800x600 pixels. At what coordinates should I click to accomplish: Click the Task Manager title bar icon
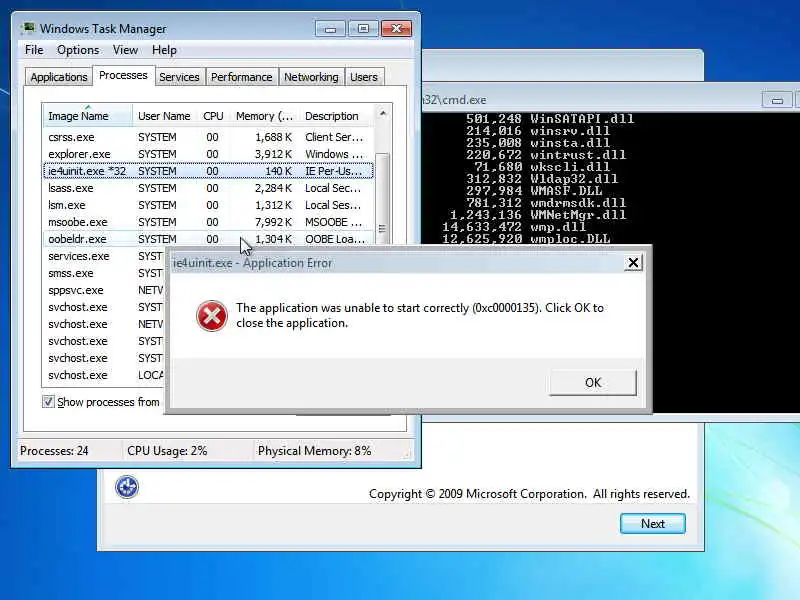point(29,28)
